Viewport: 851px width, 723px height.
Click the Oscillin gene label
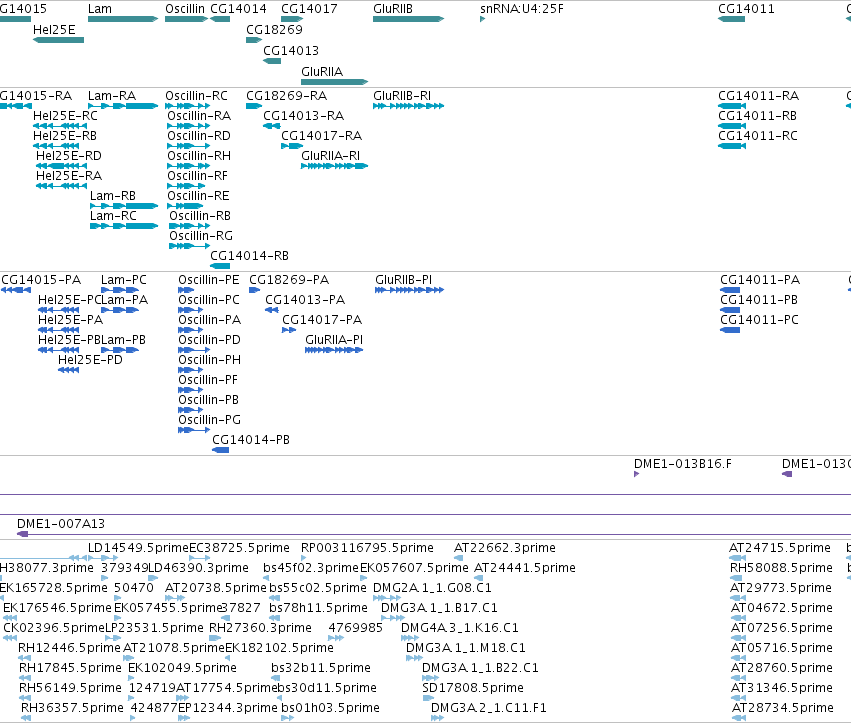pyautogui.click(x=185, y=9)
